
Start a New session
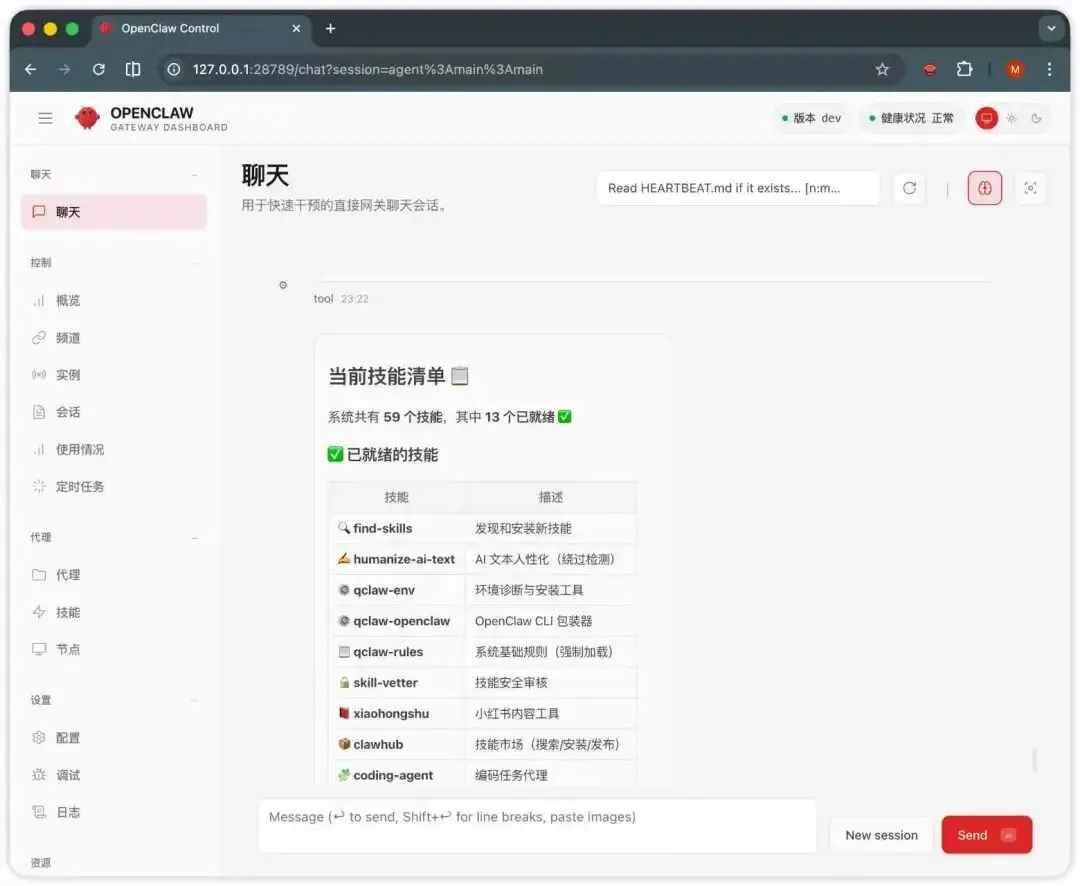coord(881,835)
